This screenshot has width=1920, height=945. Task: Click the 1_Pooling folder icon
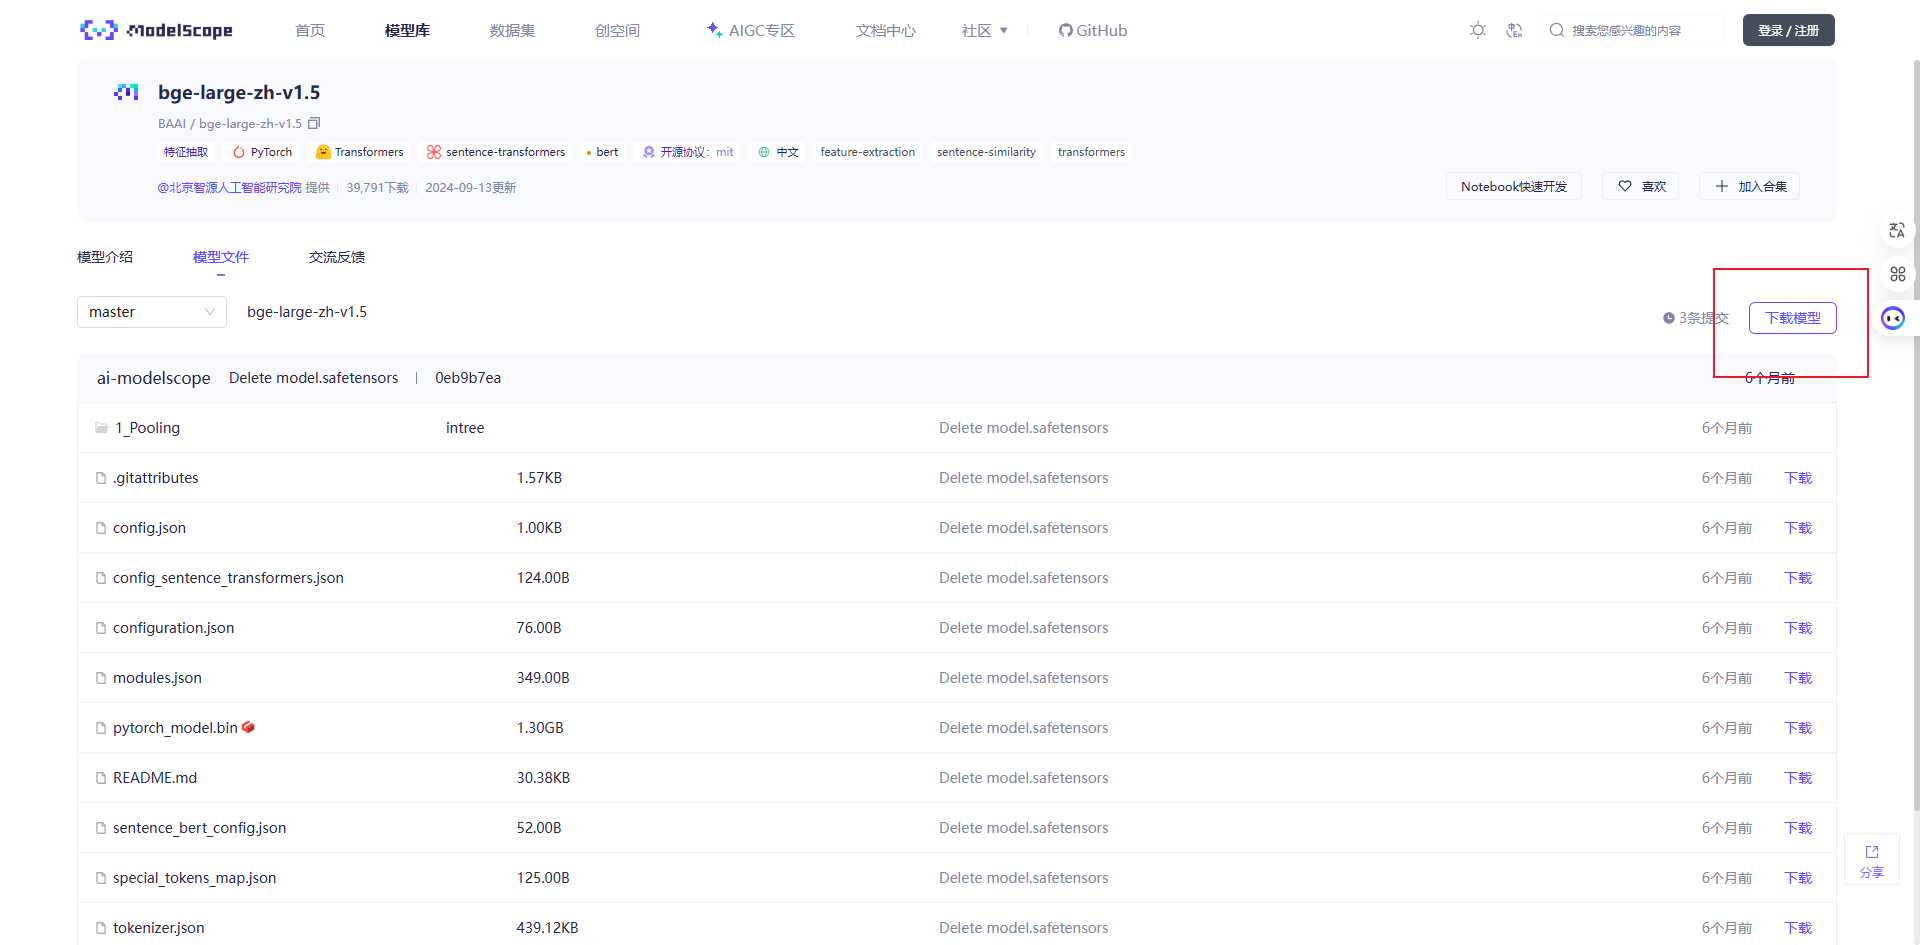pos(101,428)
